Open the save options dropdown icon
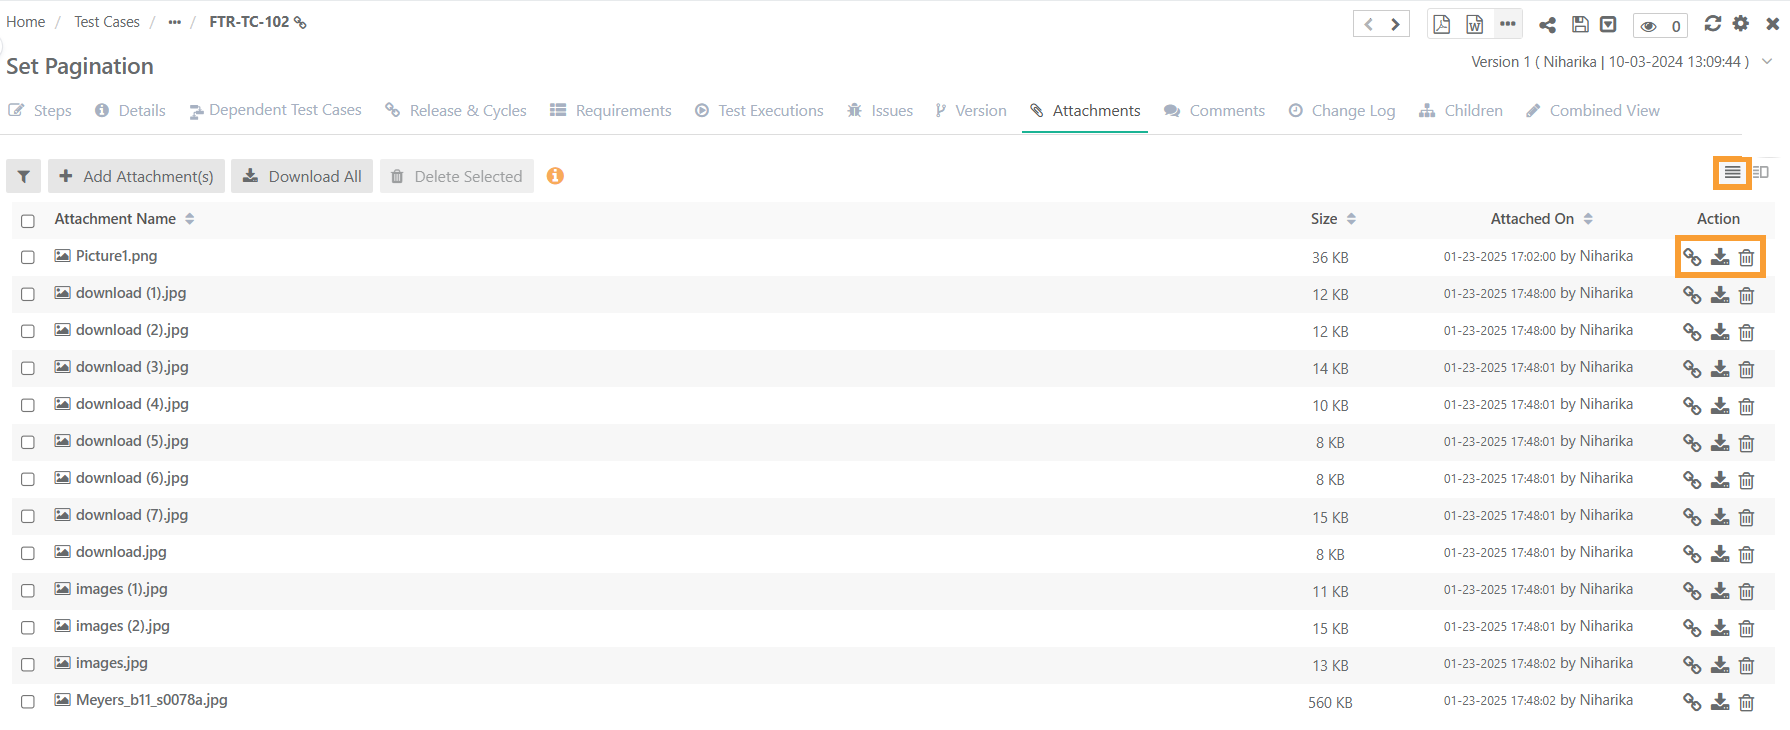This screenshot has width=1790, height=730. (1608, 24)
